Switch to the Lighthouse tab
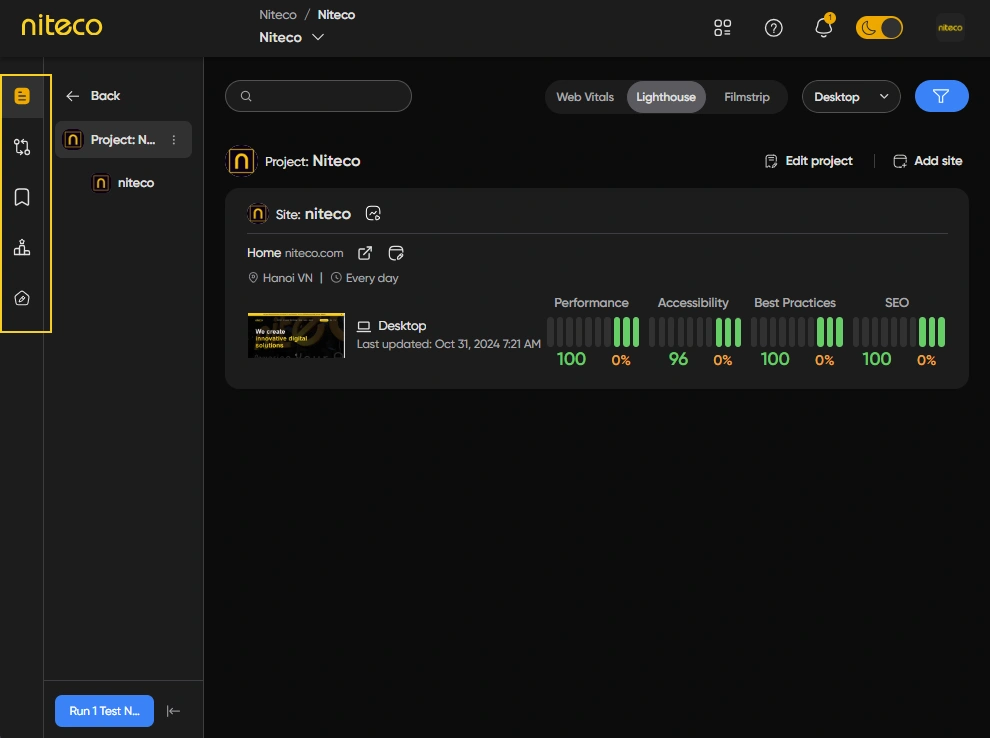The image size is (990, 738). pos(665,97)
